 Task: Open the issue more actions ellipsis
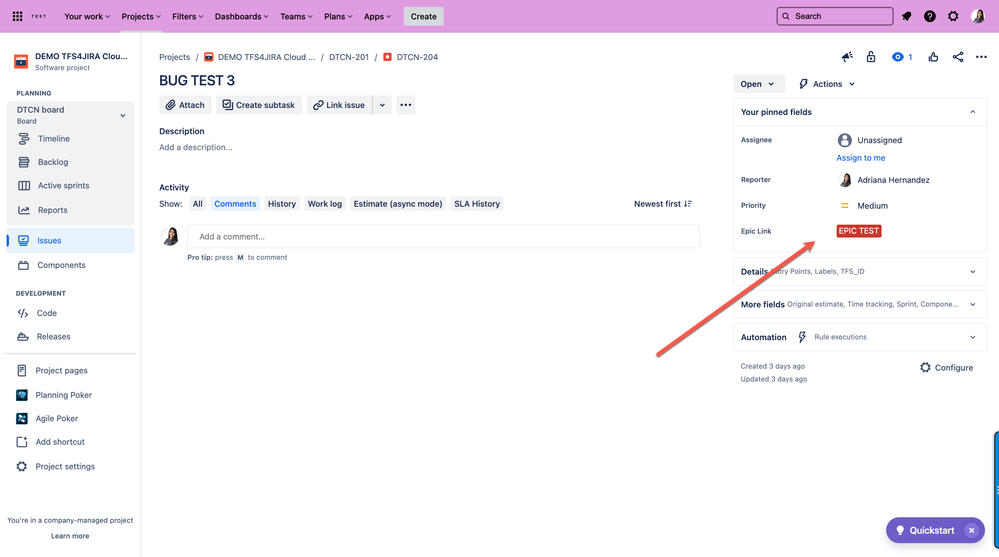point(981,57)
